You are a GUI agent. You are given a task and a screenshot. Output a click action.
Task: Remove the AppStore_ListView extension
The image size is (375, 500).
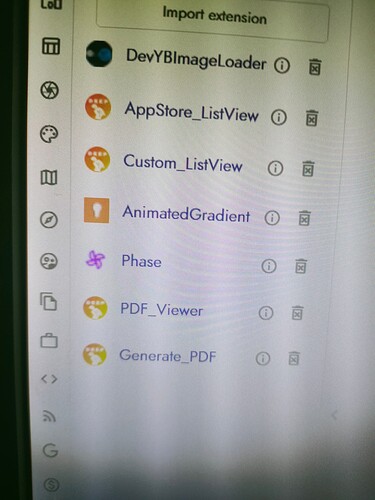(x=312, y=118)
